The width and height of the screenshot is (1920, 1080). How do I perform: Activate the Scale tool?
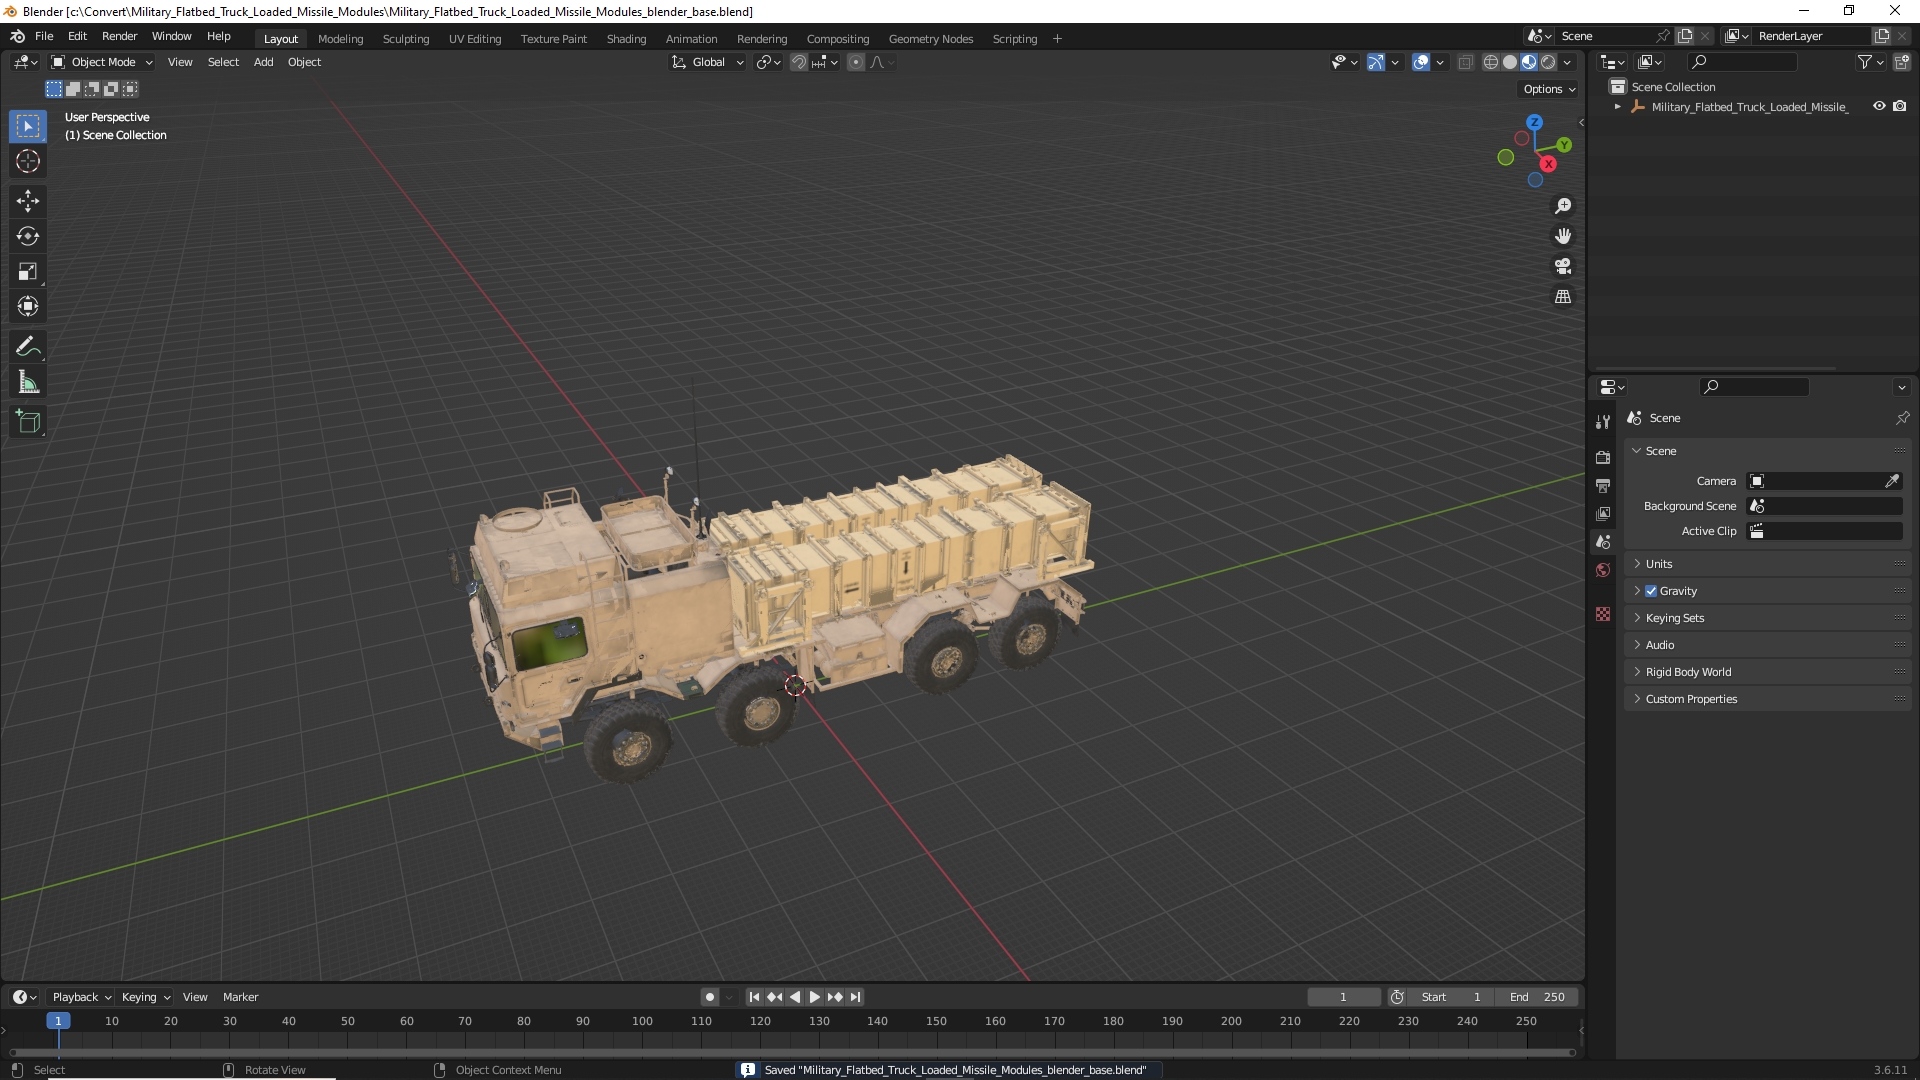[x=28, y=271]
